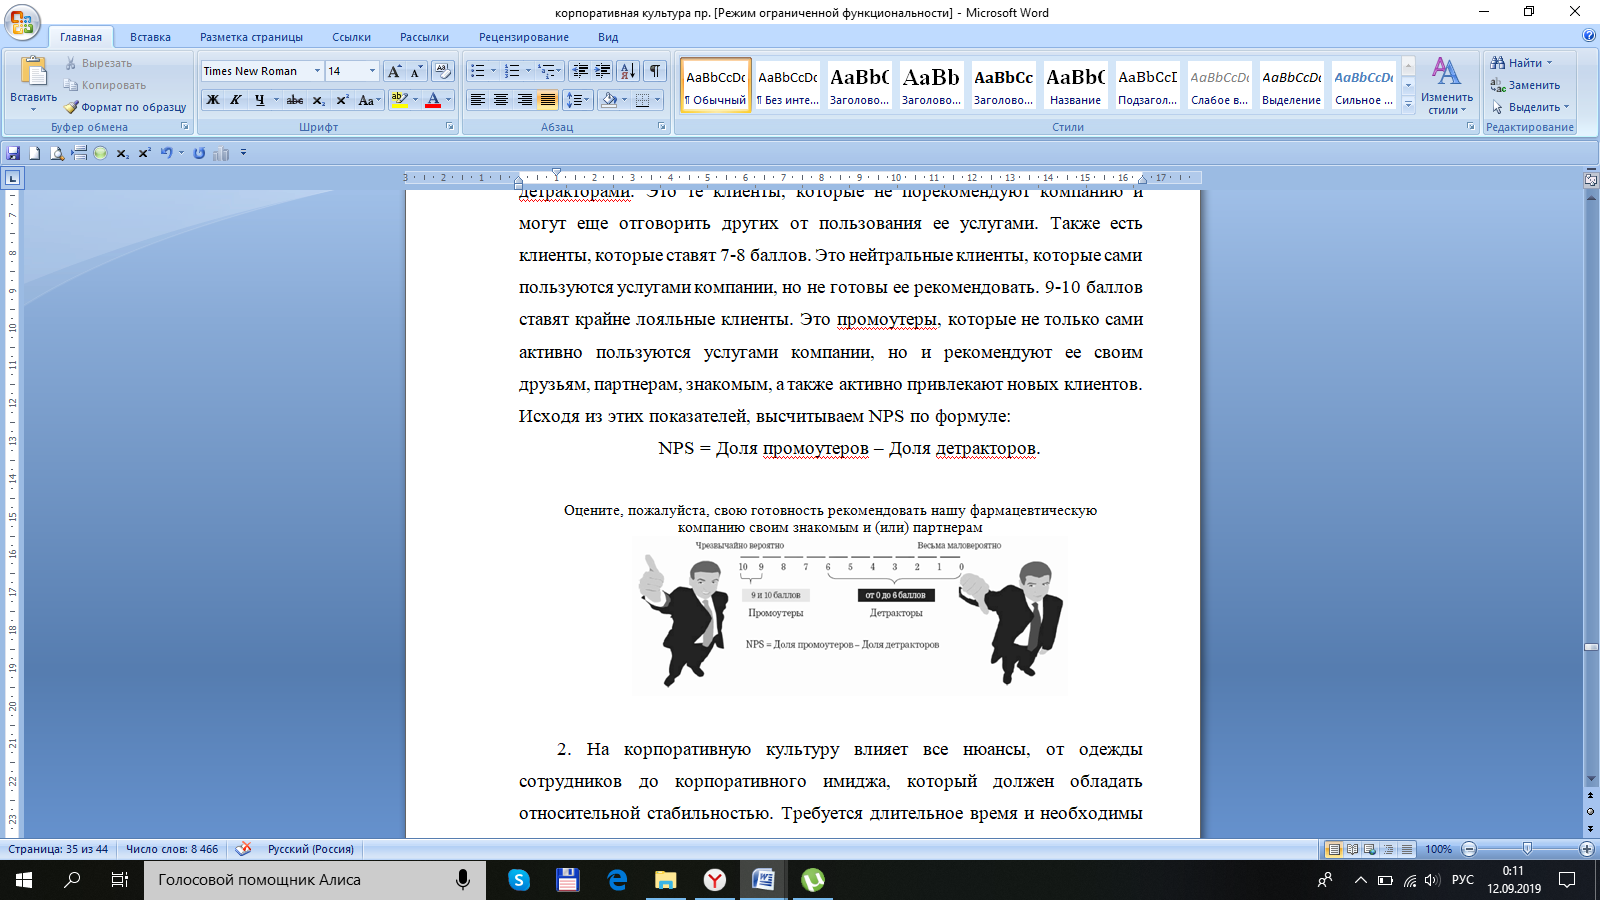The height and width of the screenshot is (900, 1600).
Task: Show paragraph marks with pilcrow button
Action: (655, 71)
